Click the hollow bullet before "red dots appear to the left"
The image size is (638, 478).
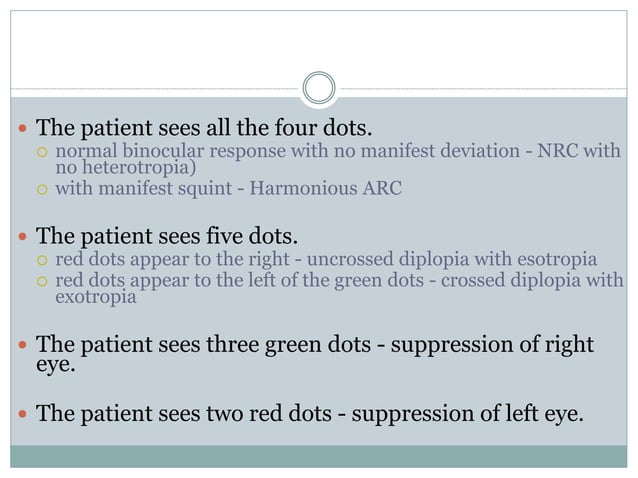[x=43, y=281]
